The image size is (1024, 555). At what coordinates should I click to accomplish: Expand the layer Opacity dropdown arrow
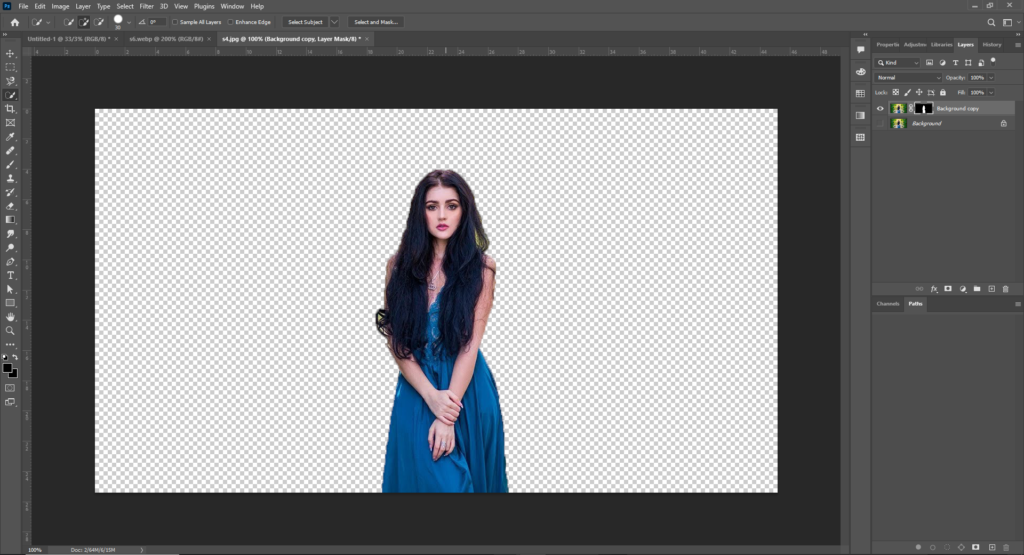pos(991,77)
